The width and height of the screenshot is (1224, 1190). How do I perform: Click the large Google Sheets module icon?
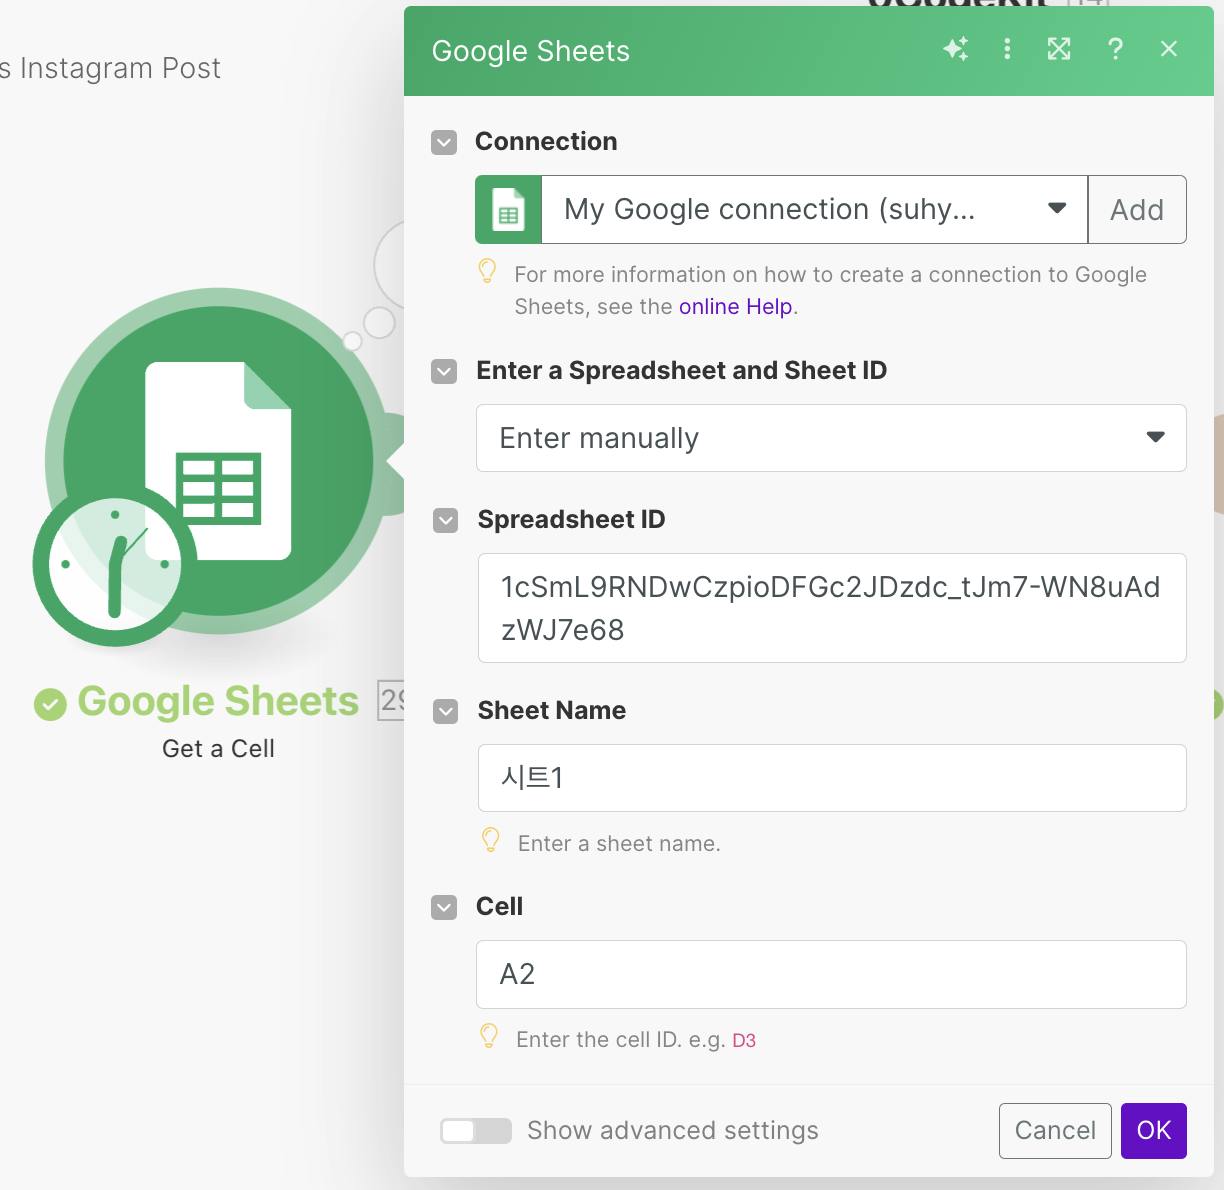coord(219,461)
